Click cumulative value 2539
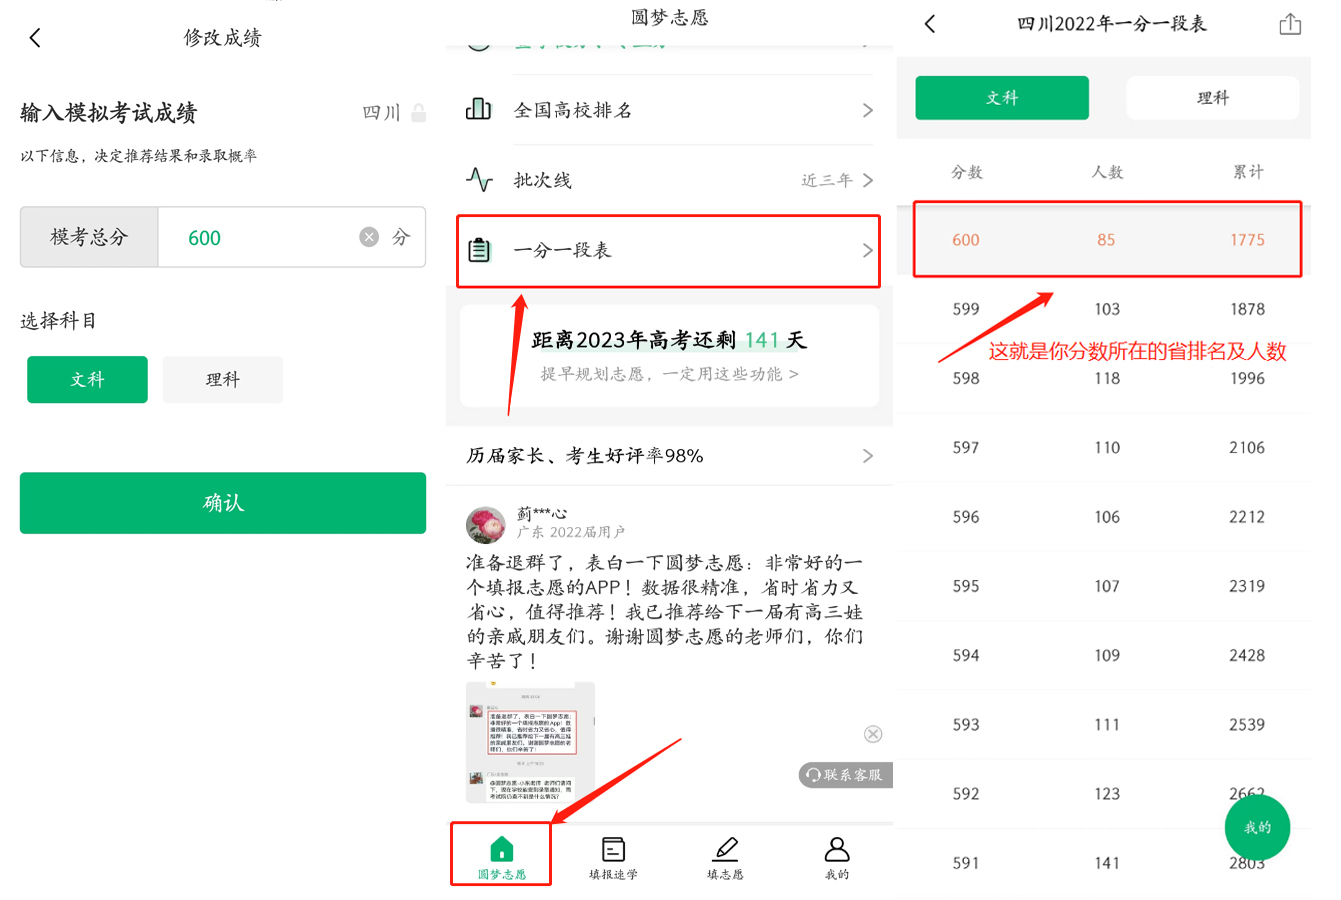 tap(1247, 724)
